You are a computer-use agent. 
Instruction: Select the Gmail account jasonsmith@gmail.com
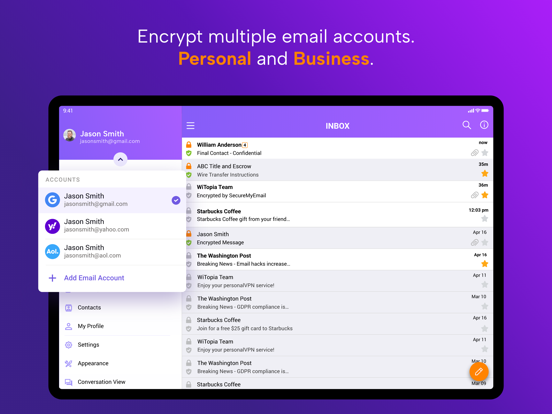pyautogui.click(x=112, y=200)
